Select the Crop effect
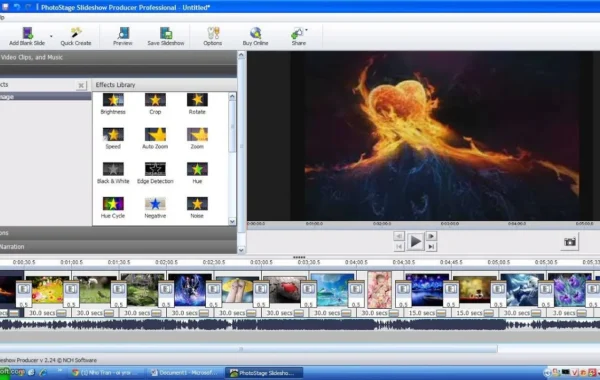The height and width of the screenshot is (380, 600). pyautogui.click(x=155, y=104)
